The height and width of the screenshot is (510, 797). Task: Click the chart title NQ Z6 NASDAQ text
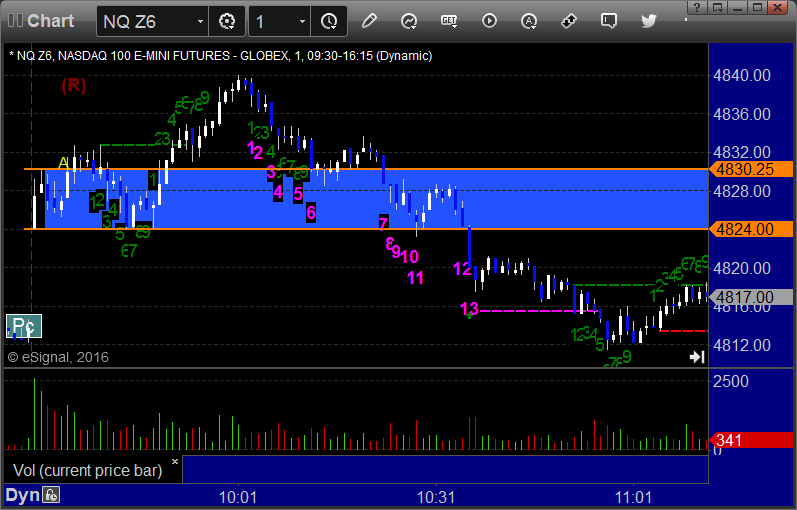click(221, 56)
